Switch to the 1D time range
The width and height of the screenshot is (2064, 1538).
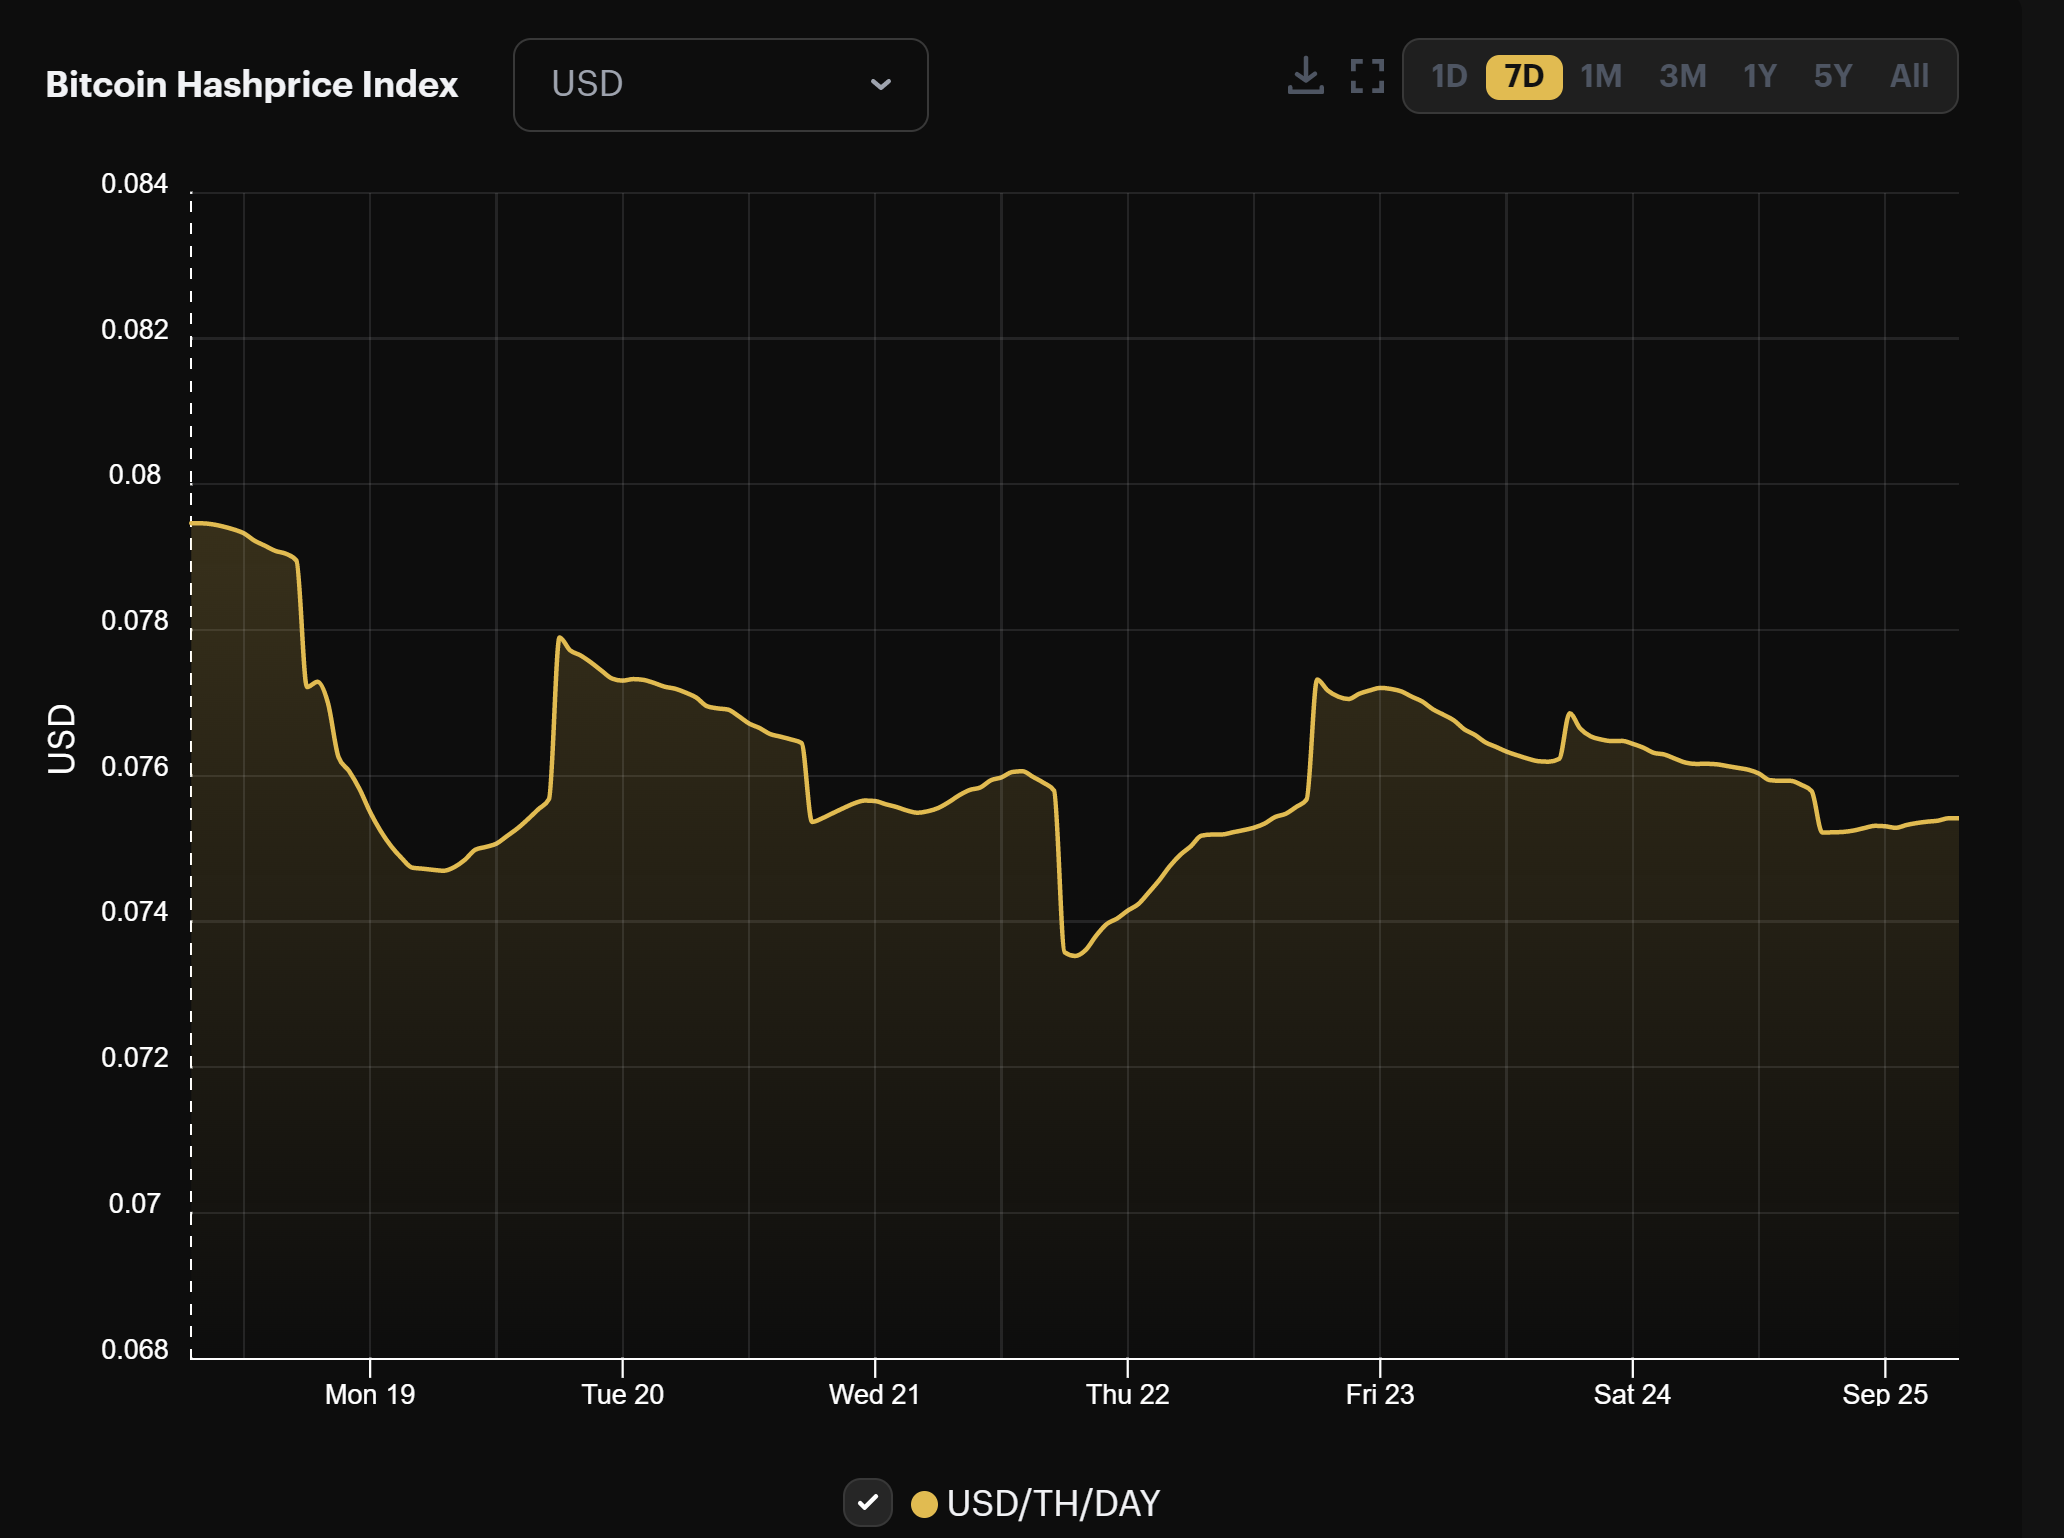(x=1449, y=77)
